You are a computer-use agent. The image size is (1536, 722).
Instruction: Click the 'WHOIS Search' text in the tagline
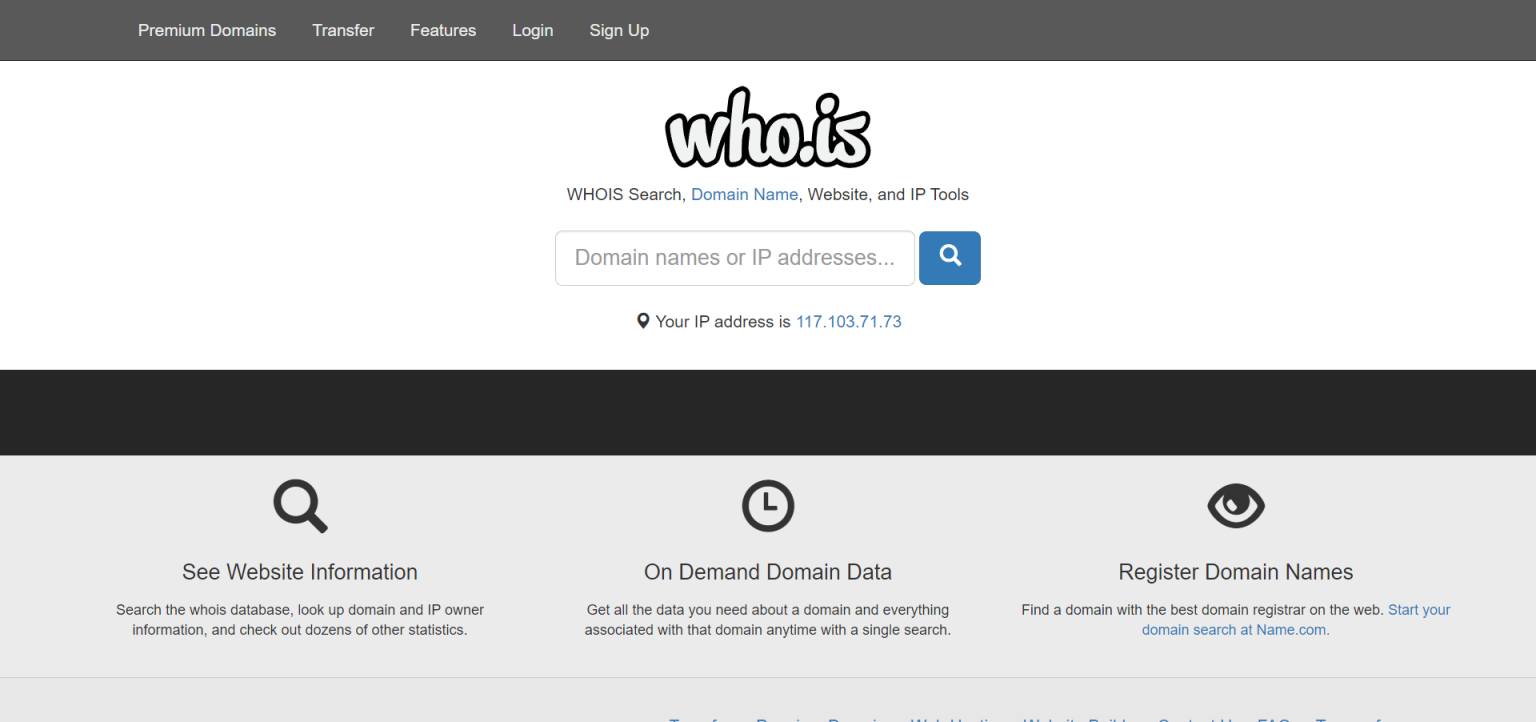(625, 194)
